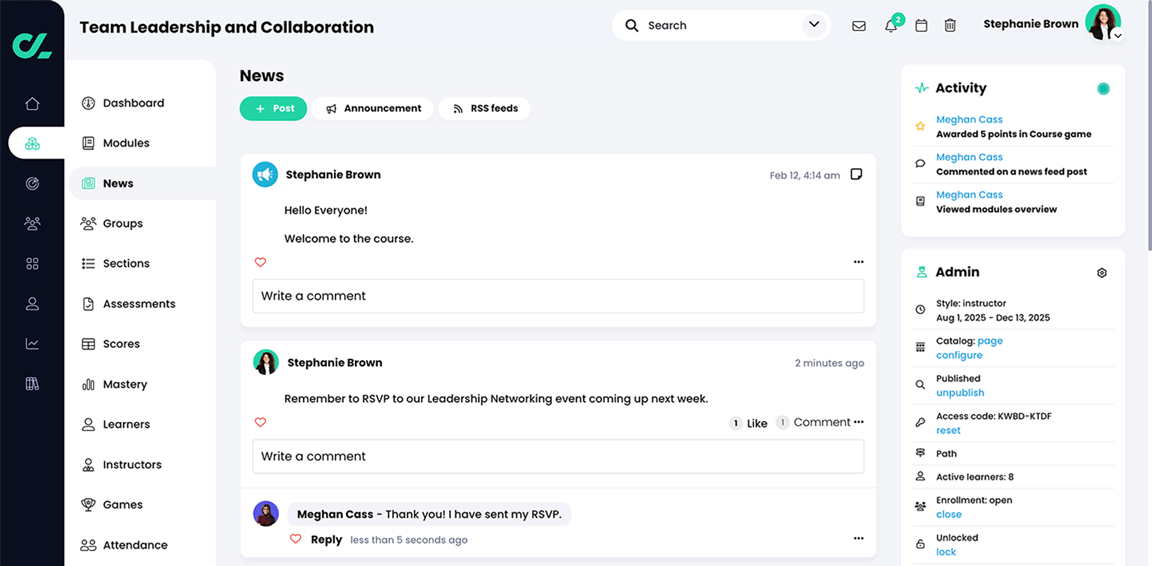Select the highlighted courses cubes icon
Image resolution: width=1152 pixels, height=566 pixels.
tap(32, 143)
